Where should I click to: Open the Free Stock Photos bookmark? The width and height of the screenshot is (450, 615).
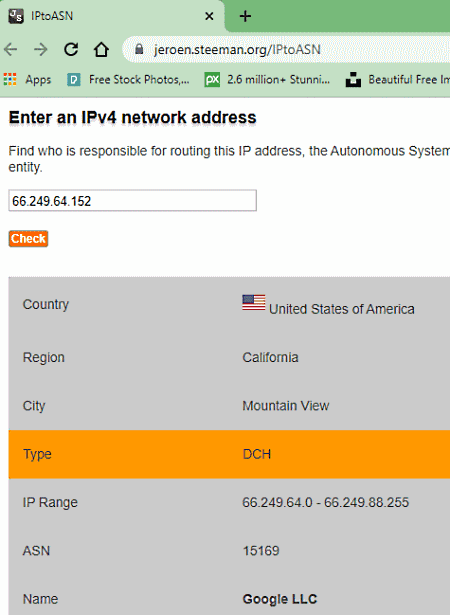click(x=128, y=80)
